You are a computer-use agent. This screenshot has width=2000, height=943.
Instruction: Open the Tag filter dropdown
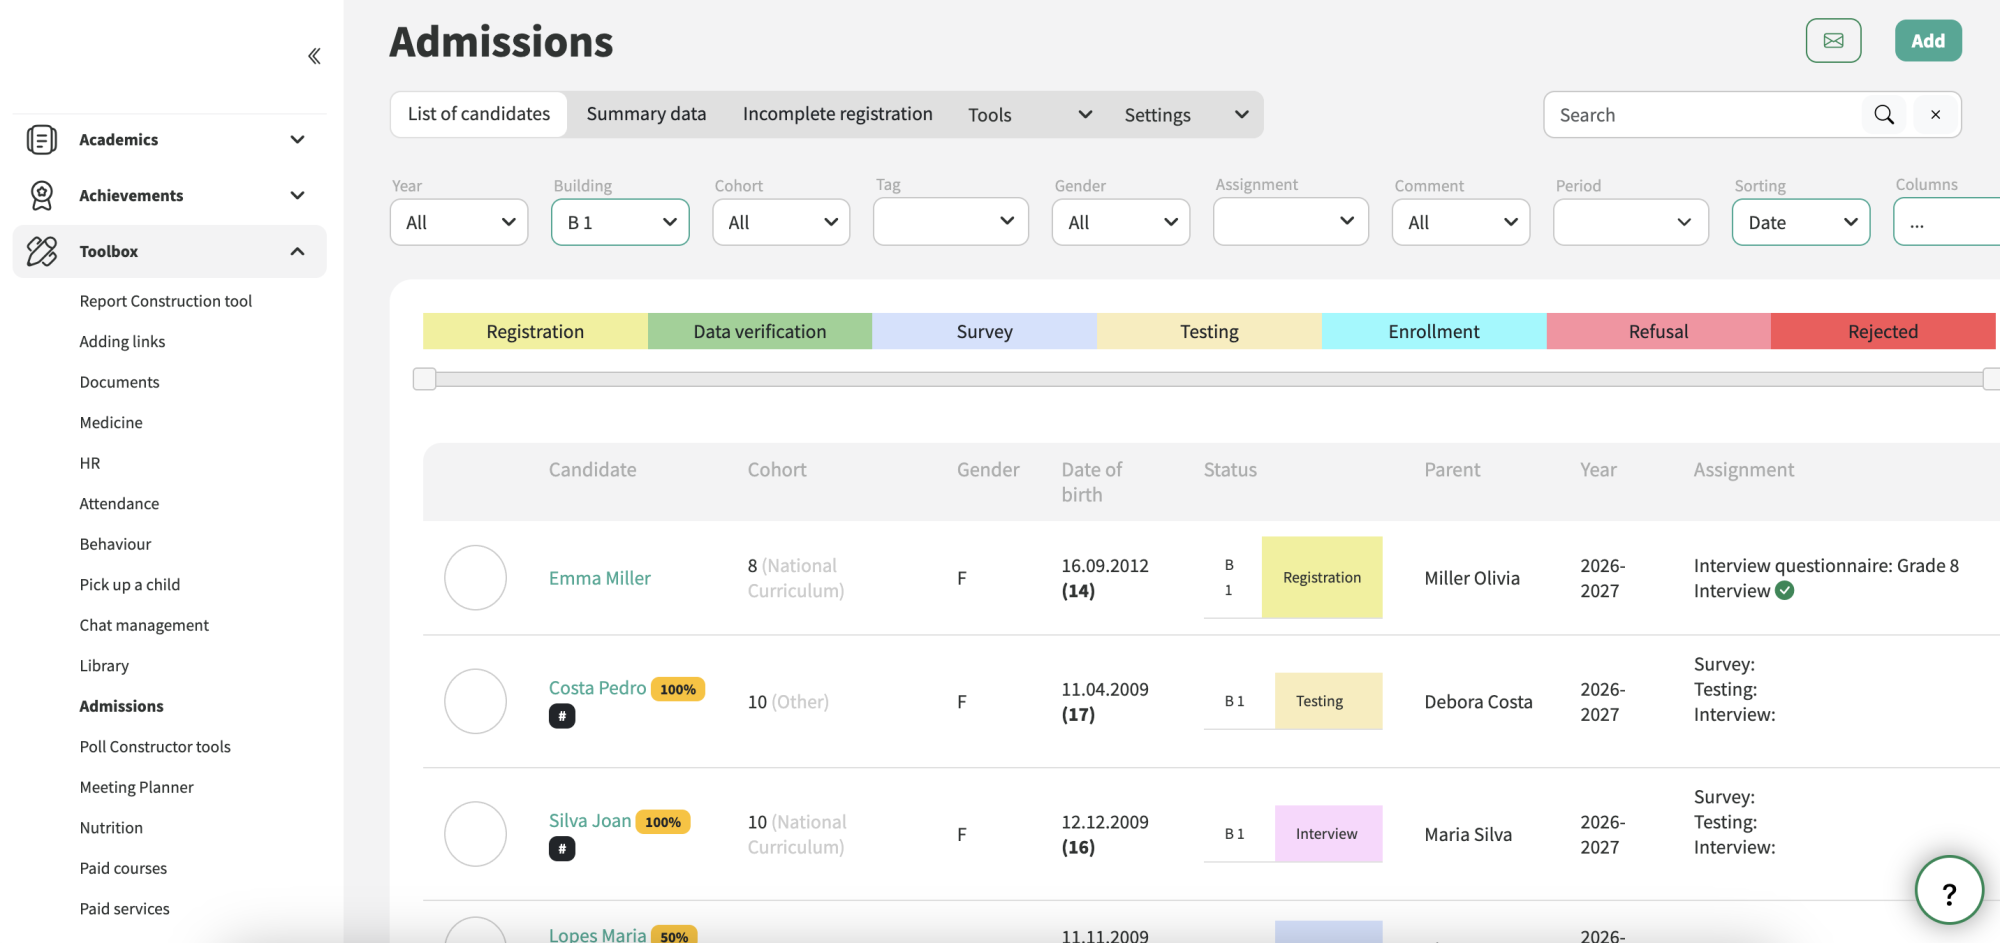[x=951, y=221]
